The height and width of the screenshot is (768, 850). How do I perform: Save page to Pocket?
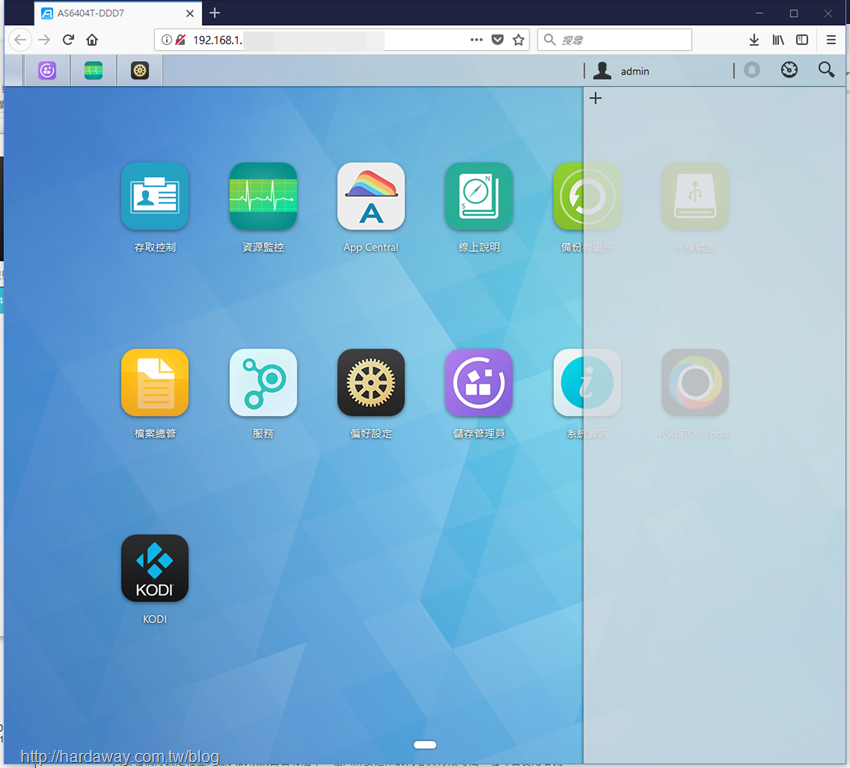498,40
